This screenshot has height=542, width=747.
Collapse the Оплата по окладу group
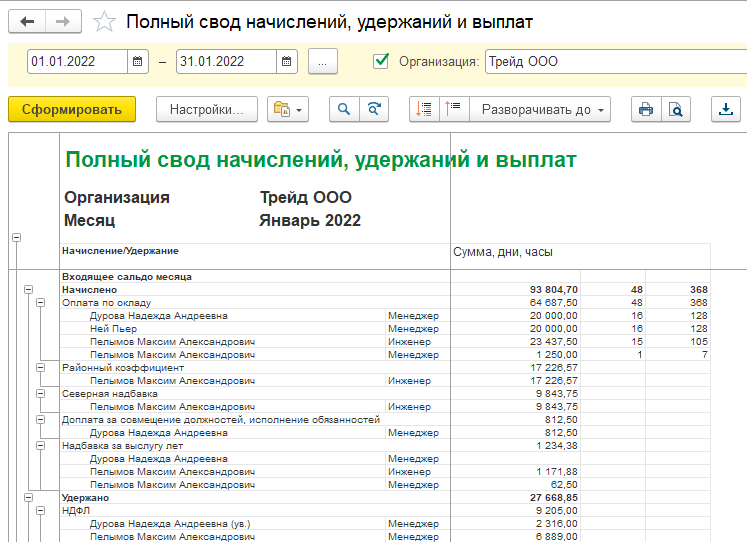coord(41,302)
